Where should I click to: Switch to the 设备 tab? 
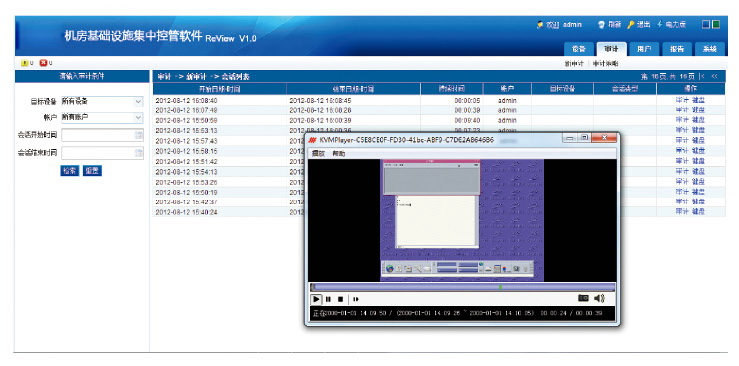click(579, 49)
